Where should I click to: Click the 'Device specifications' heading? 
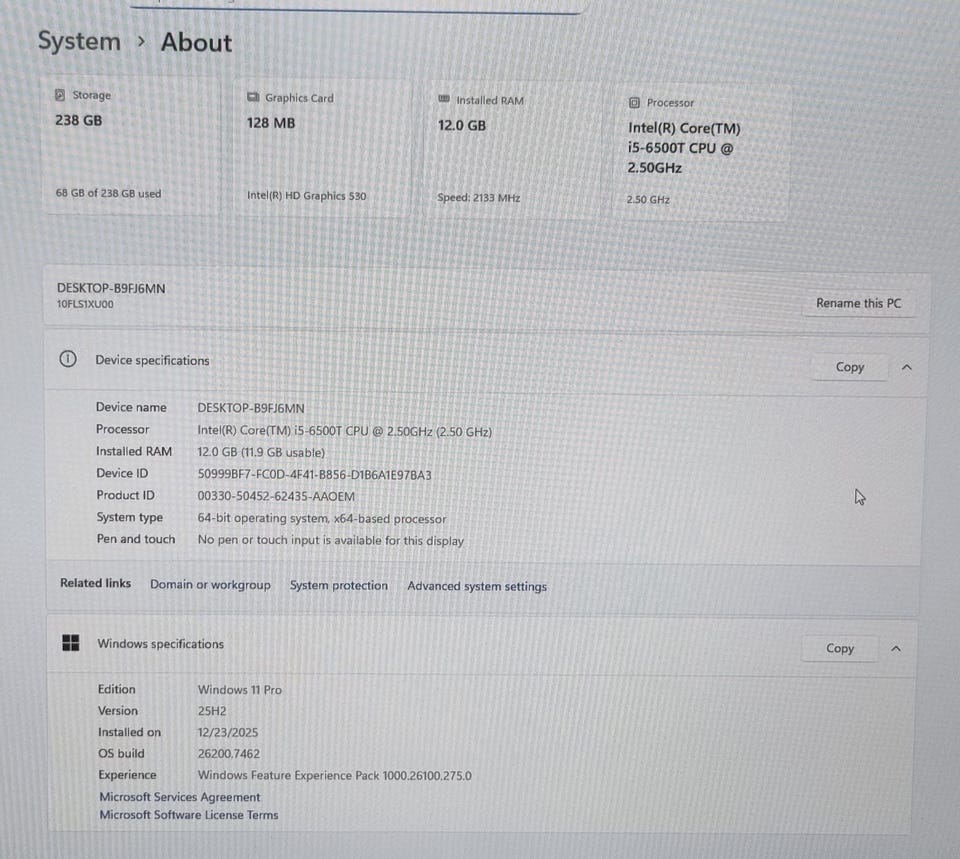(x=152, y=361)
